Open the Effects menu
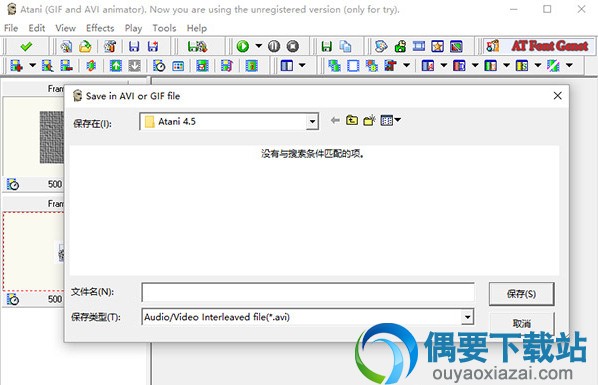This screenshot has width=598, height=385. (x=100, y=28)
